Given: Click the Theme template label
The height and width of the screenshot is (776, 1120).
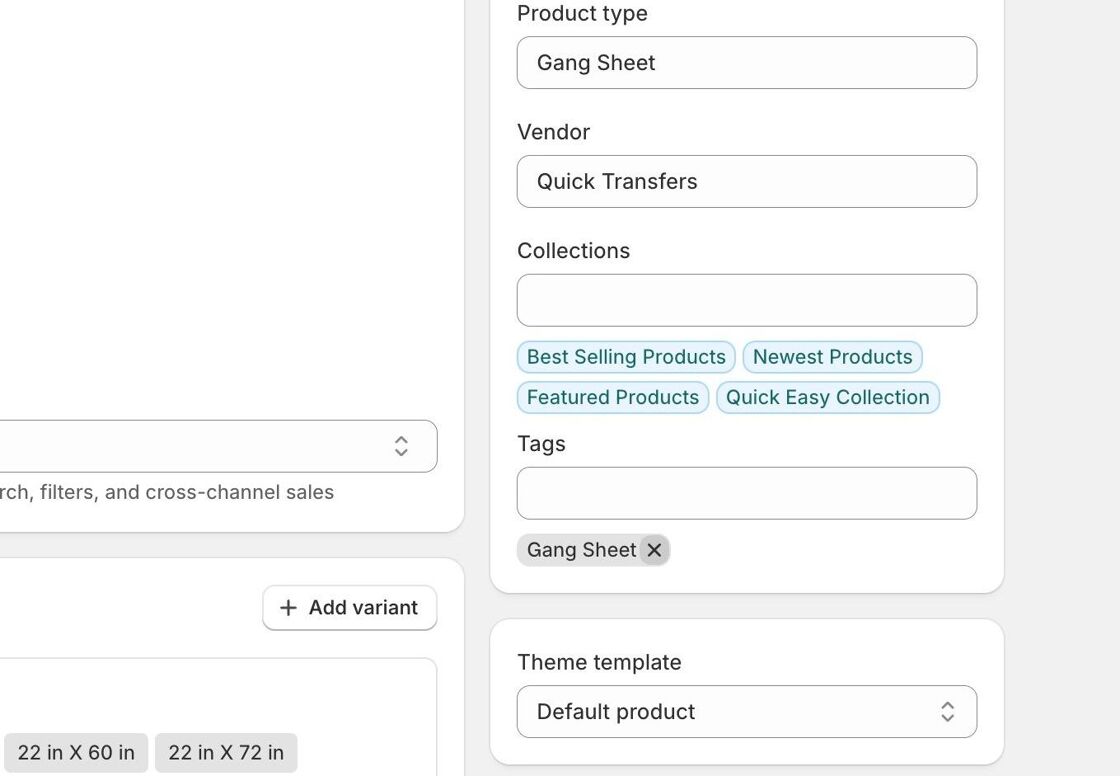Looking at the screenshot, I should [x=599, y=662].
